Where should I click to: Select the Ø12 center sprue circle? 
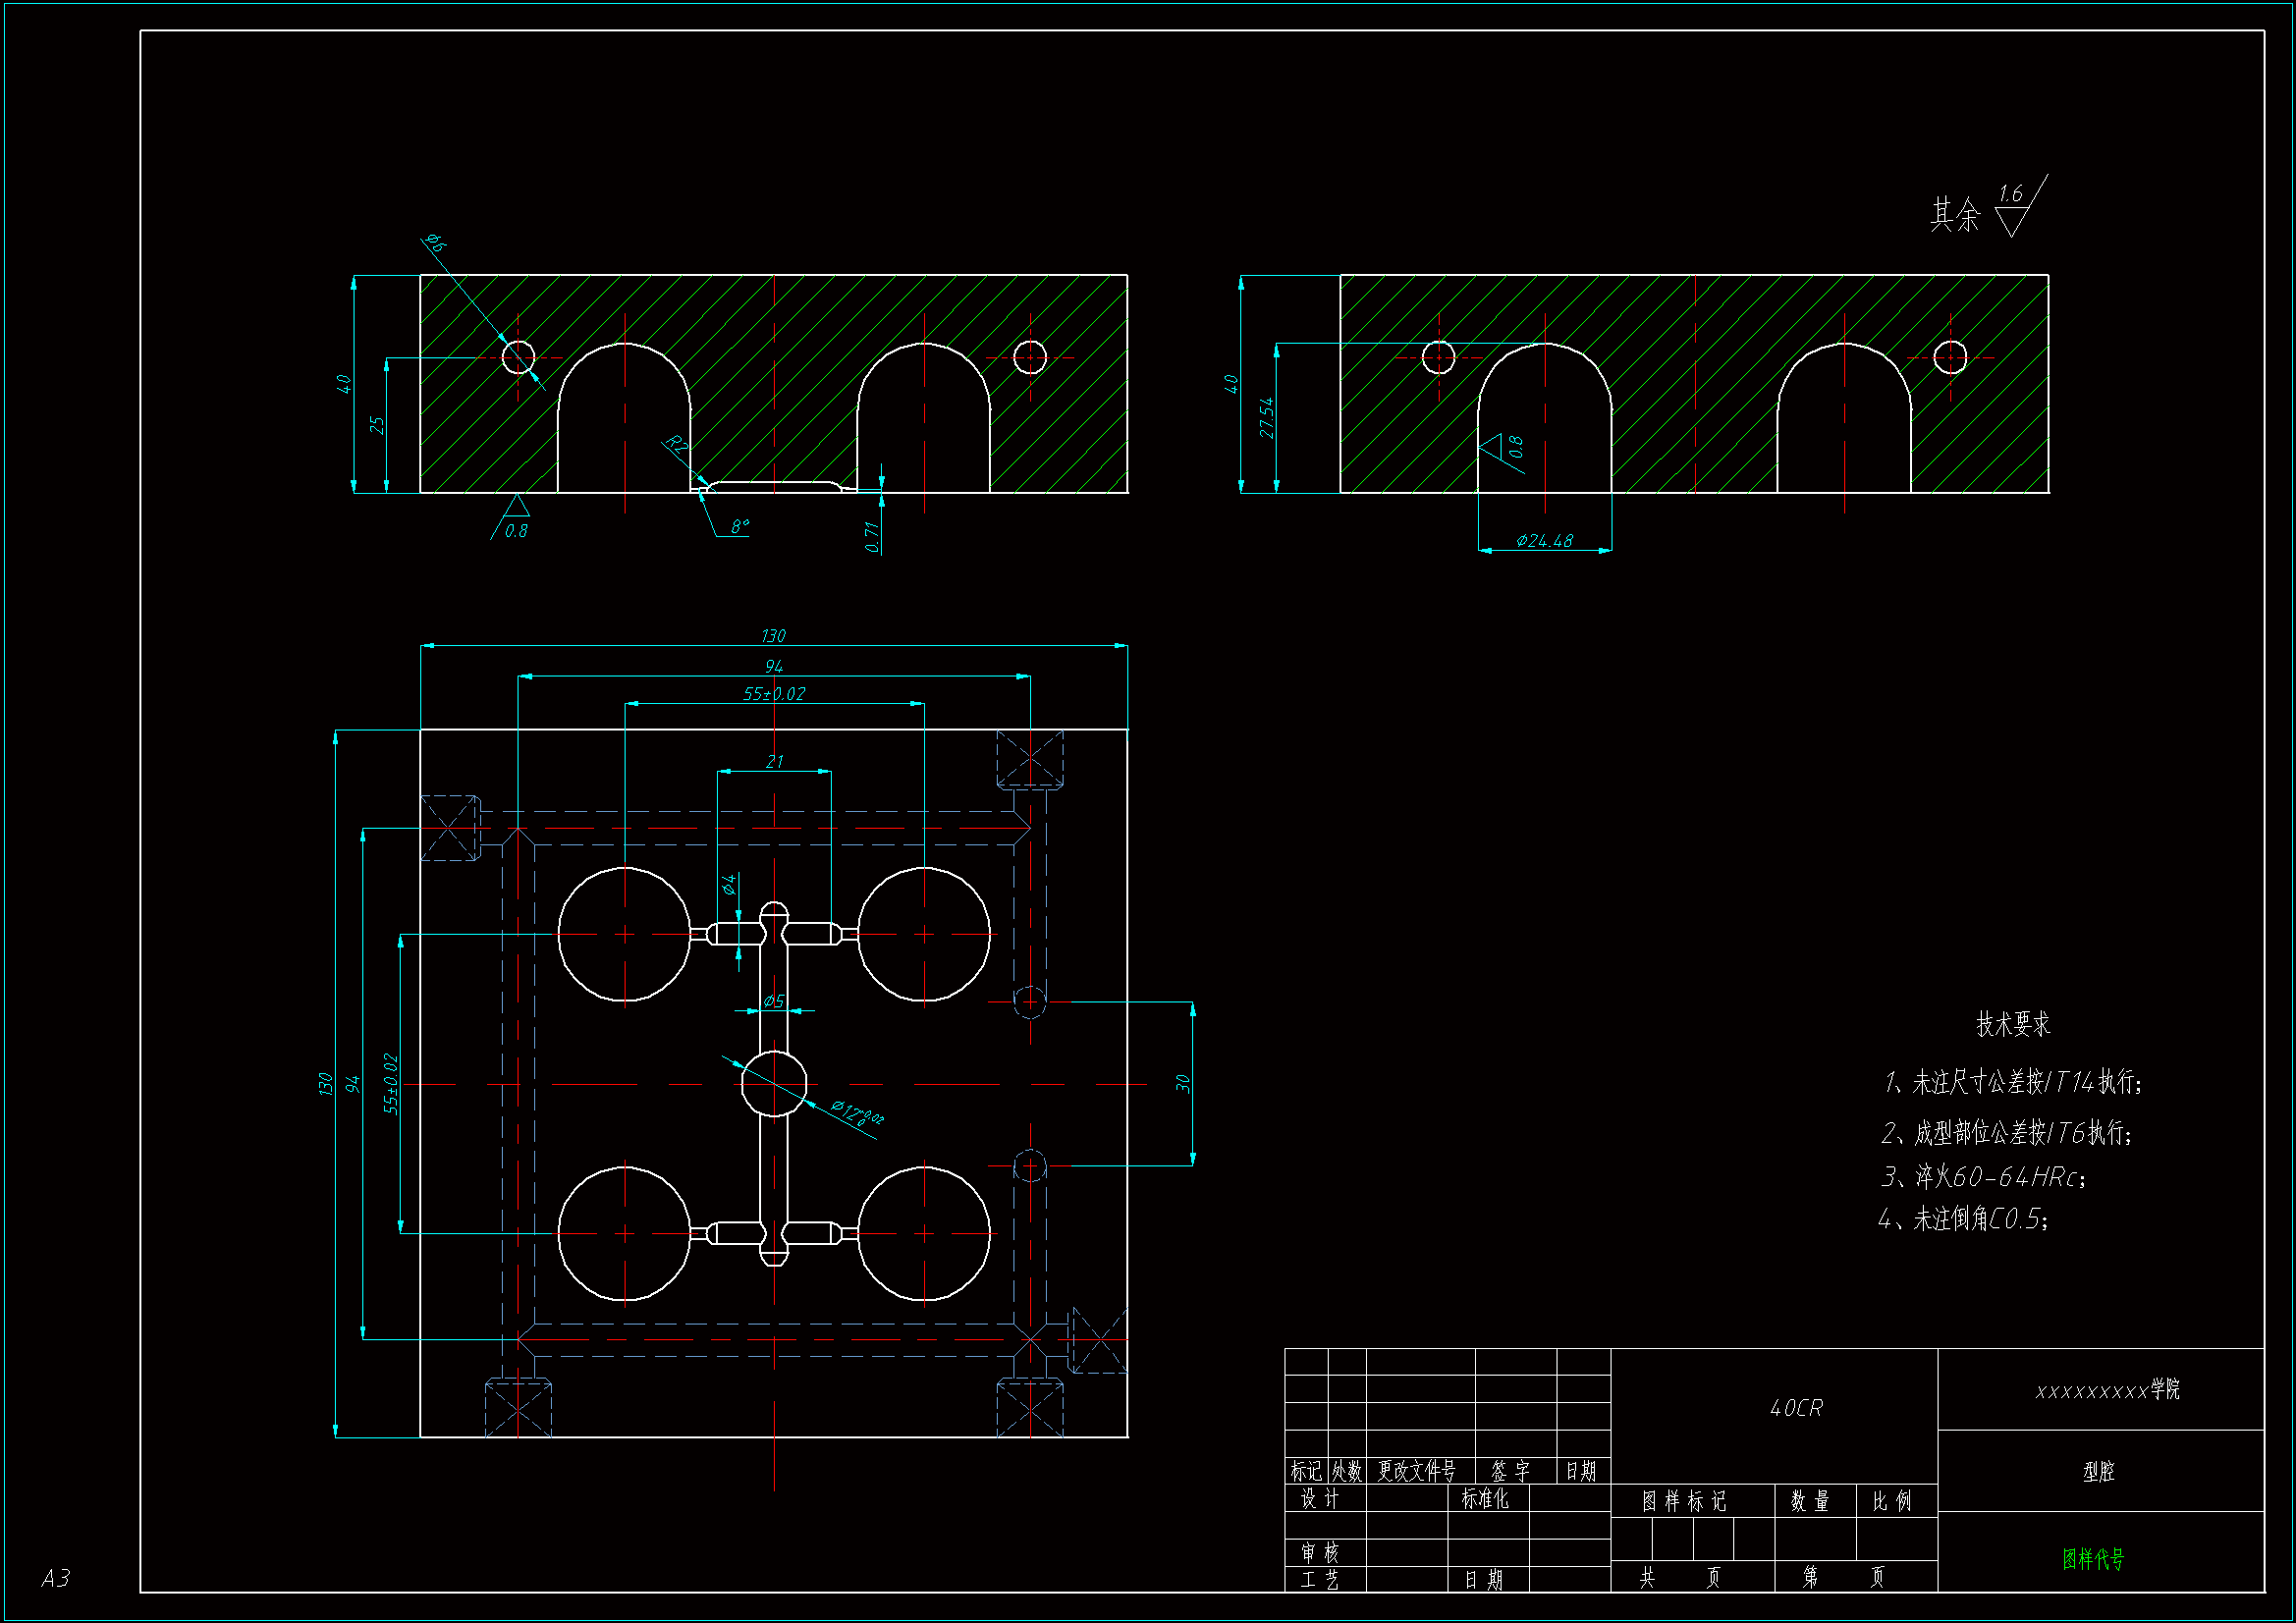click(773, 1083)
